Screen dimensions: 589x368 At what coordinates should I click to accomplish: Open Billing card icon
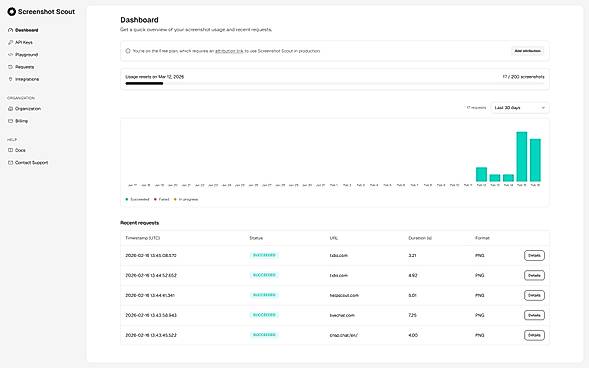coord(11,121)
